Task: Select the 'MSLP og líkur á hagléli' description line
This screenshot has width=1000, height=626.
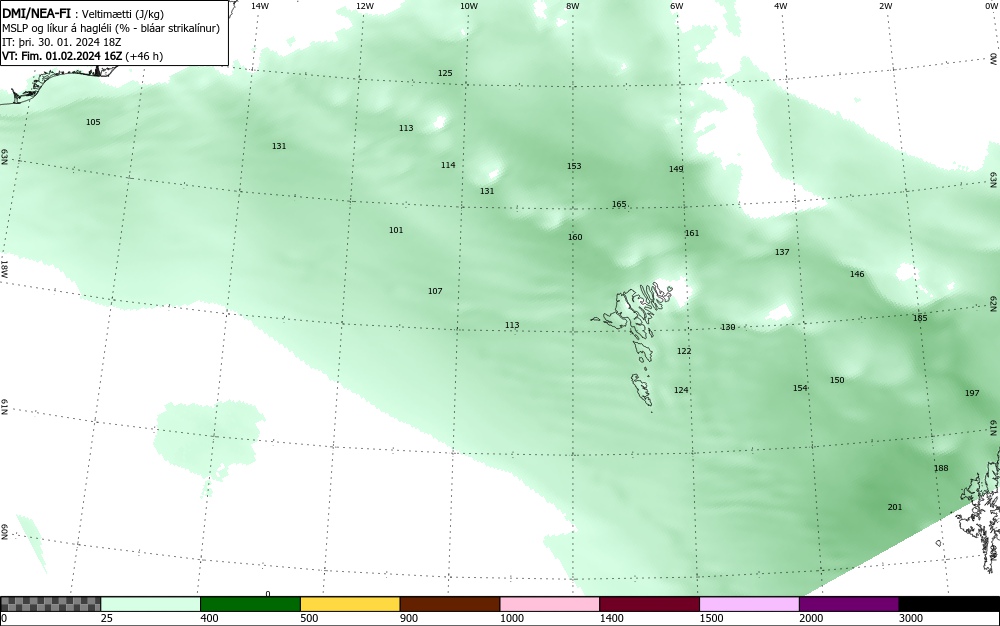Action: (111, 28)
